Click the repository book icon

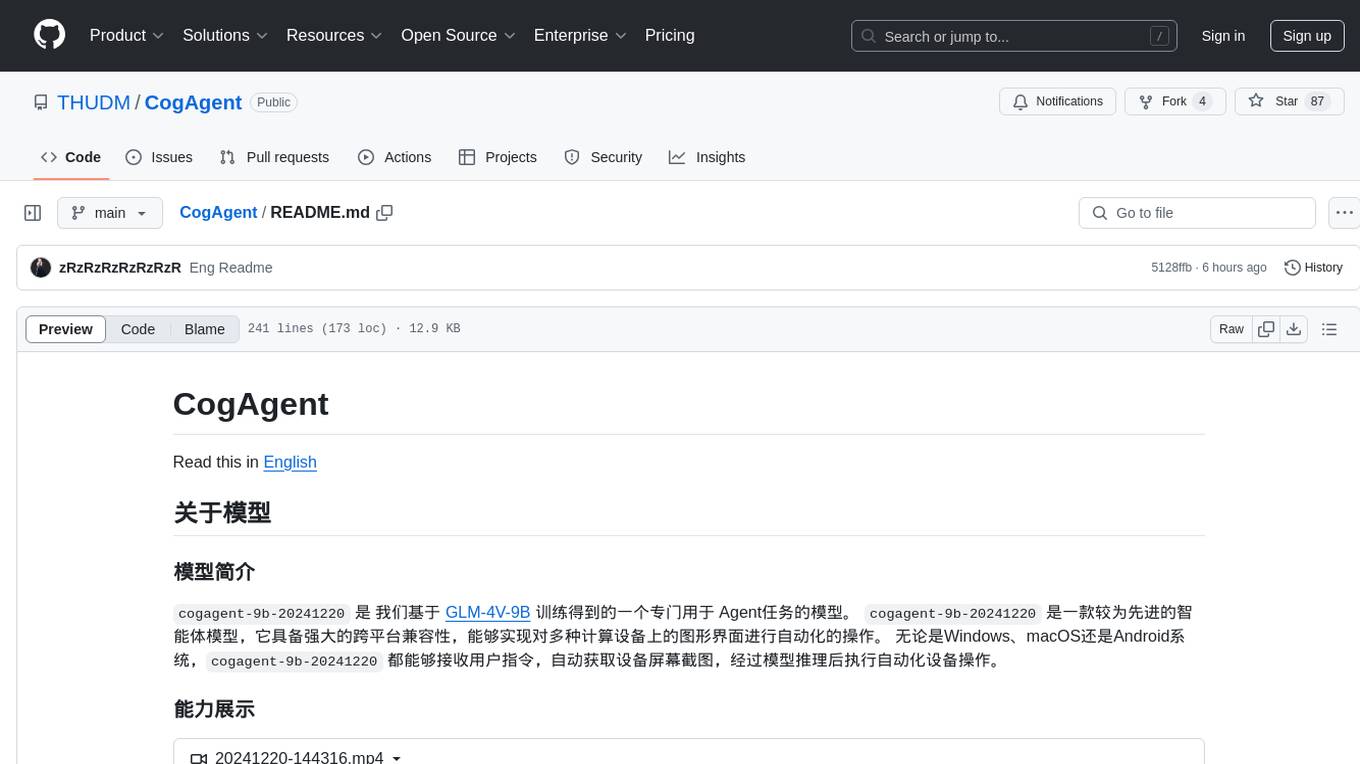point(40,102)
